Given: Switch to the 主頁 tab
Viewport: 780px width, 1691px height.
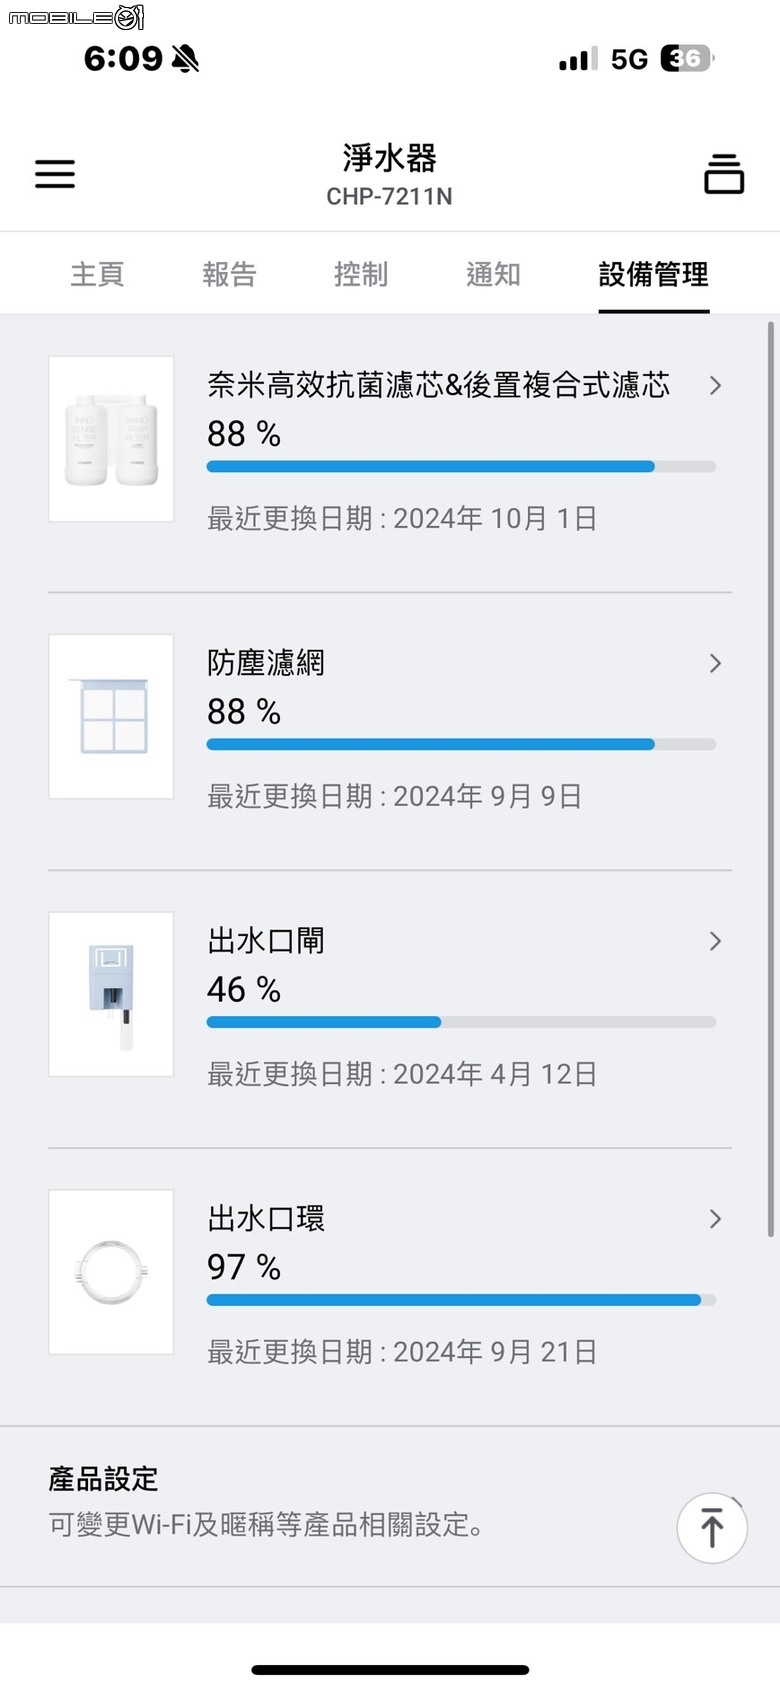Looking at the screenshot, I should [x=97, y=274].
